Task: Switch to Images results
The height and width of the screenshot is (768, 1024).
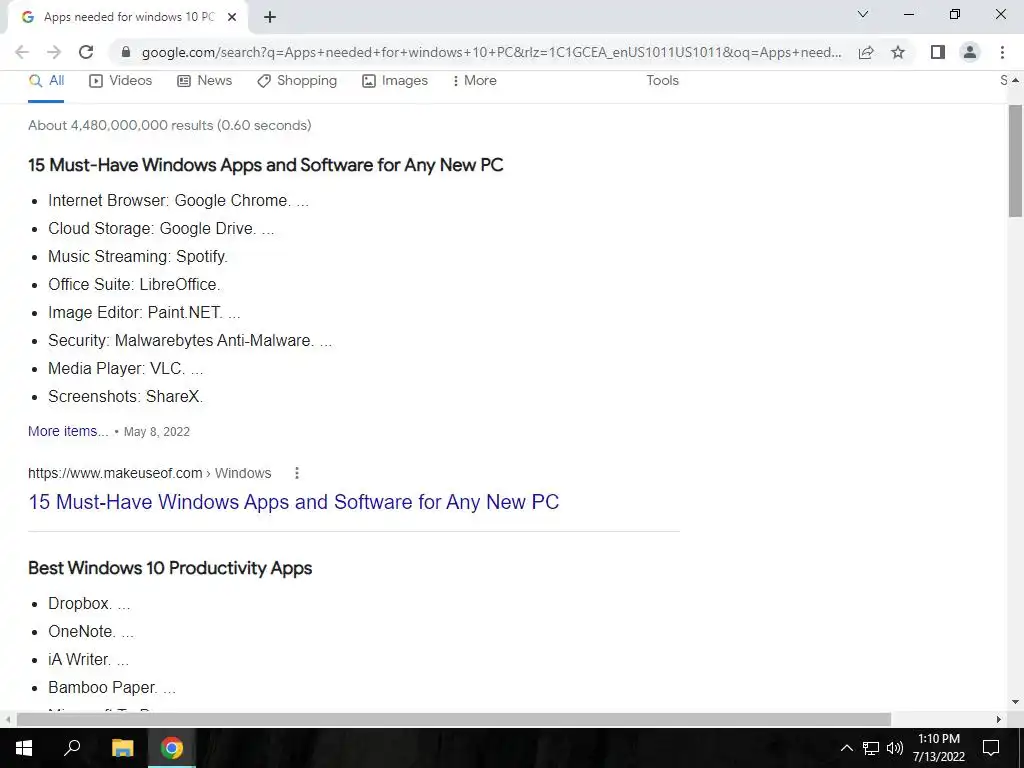Action: pos(395,81)
